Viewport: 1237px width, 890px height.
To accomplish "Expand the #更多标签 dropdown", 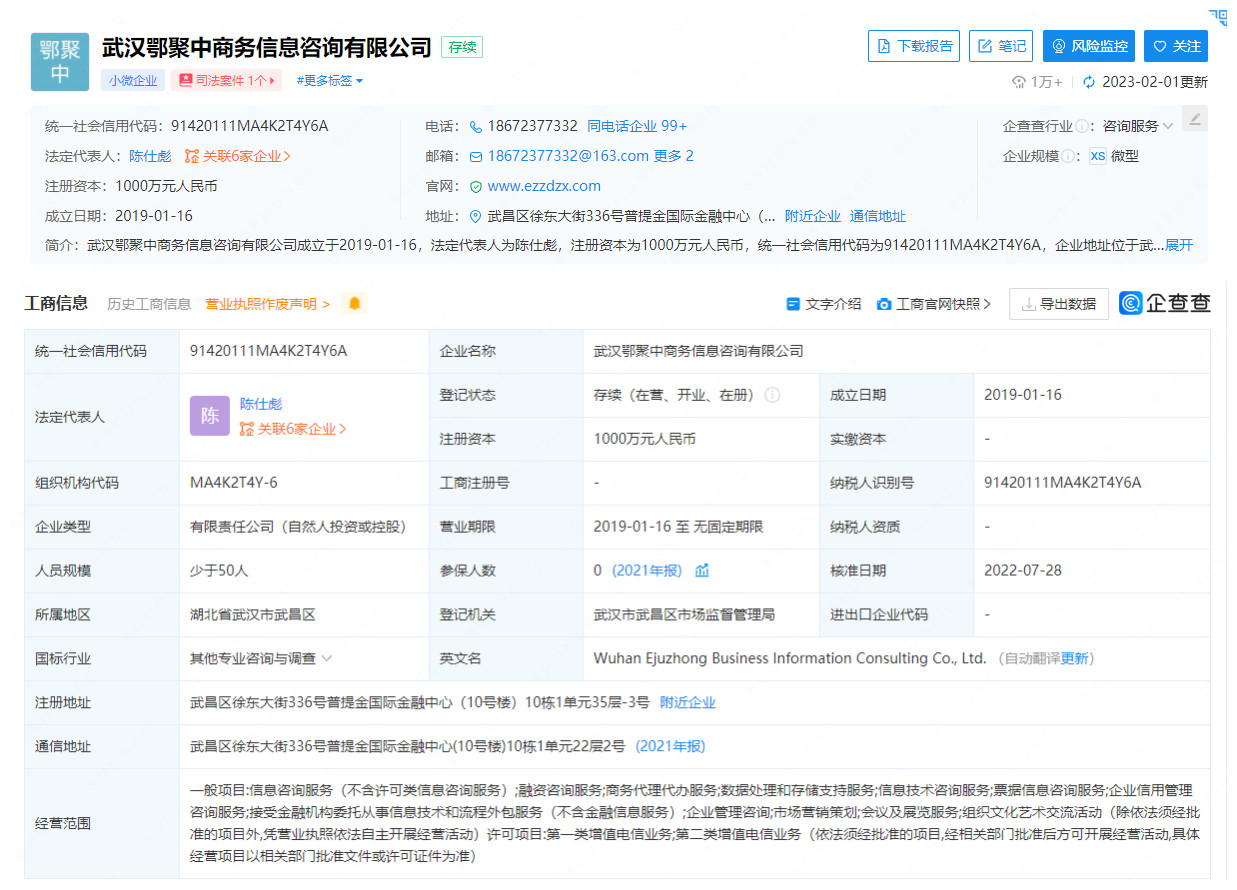I will pos(330,81).
